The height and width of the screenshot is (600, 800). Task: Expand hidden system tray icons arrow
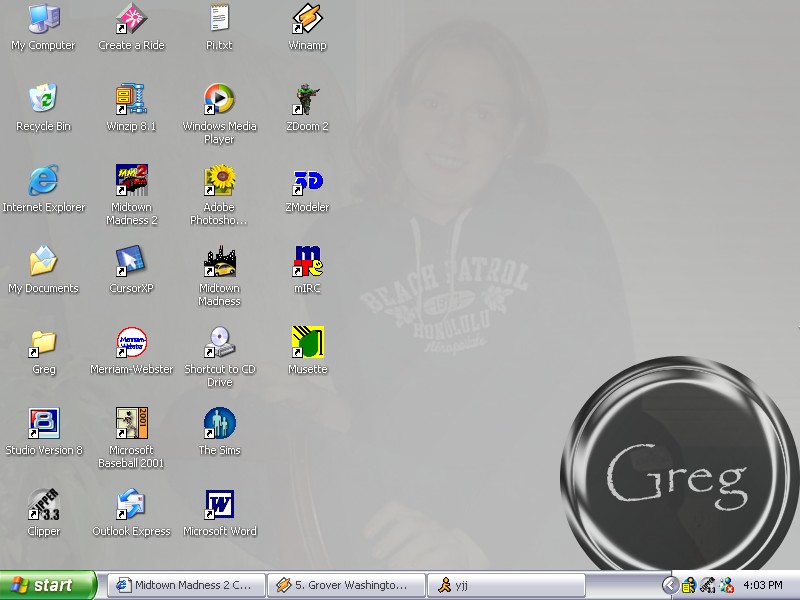click(670, 585)
